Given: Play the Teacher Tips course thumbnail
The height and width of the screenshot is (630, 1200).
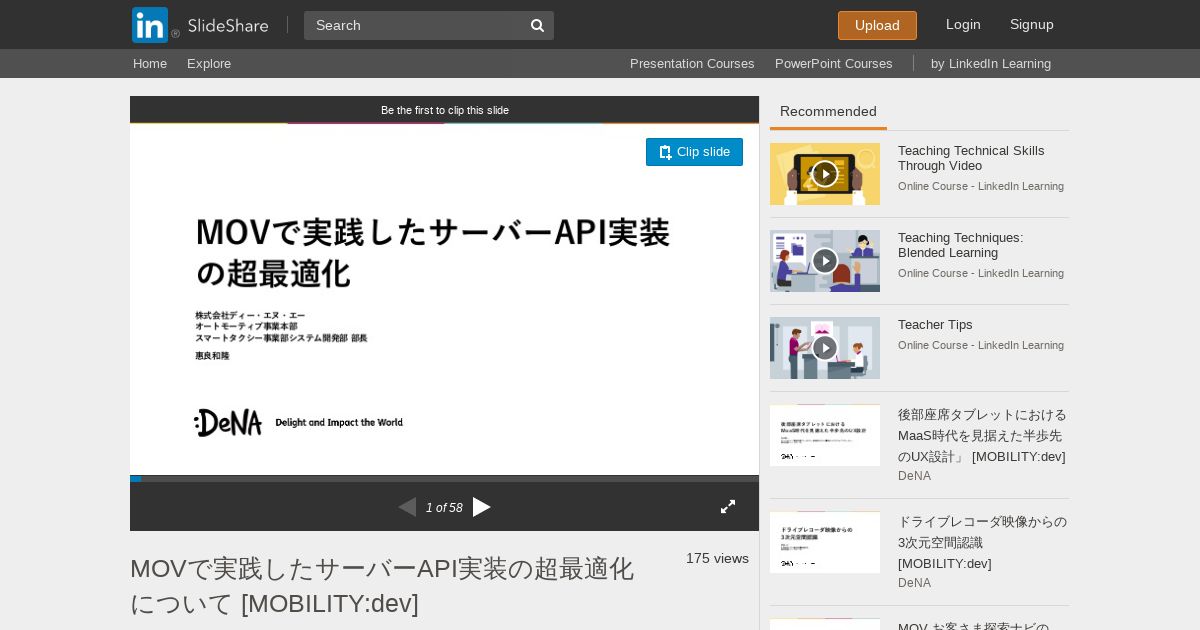Looking at the screenshot, I should click(x=825, y=348).
